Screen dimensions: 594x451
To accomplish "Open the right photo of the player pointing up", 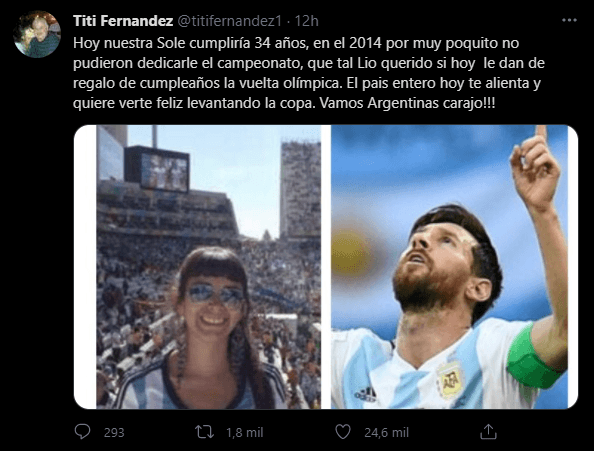I will click(454, 267).
